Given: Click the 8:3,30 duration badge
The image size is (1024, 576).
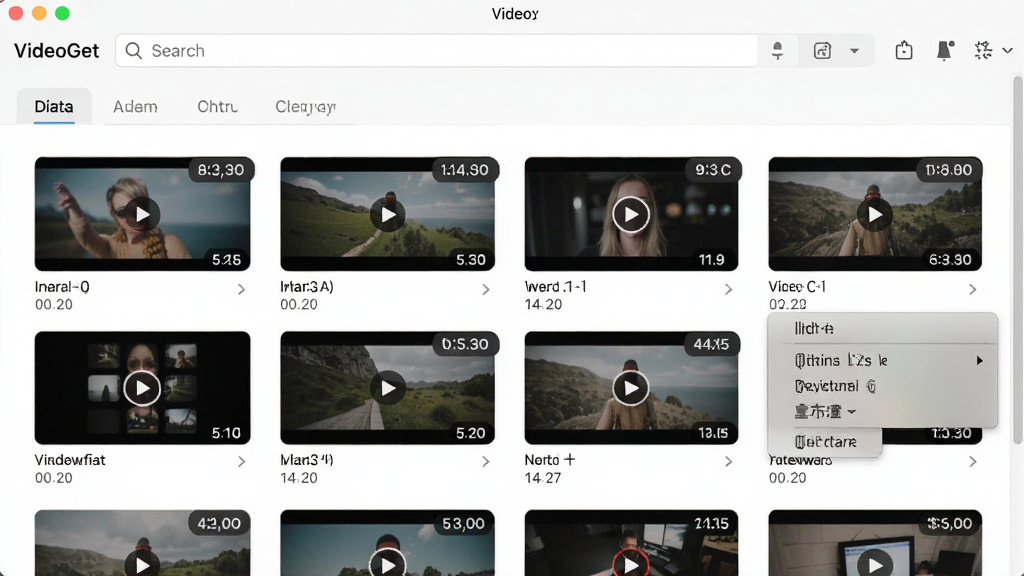Looking at the screenshot, I should tap(221, 170).
